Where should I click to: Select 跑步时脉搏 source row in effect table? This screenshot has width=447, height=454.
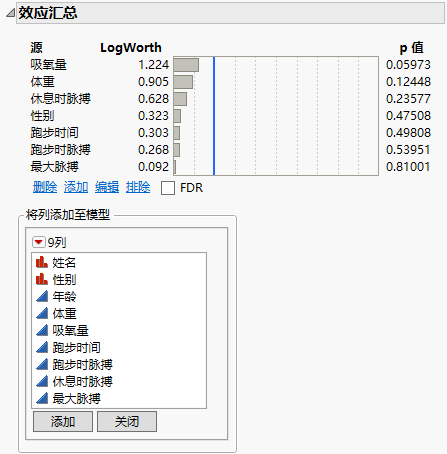pyautogui.click(x=61, y=150)
